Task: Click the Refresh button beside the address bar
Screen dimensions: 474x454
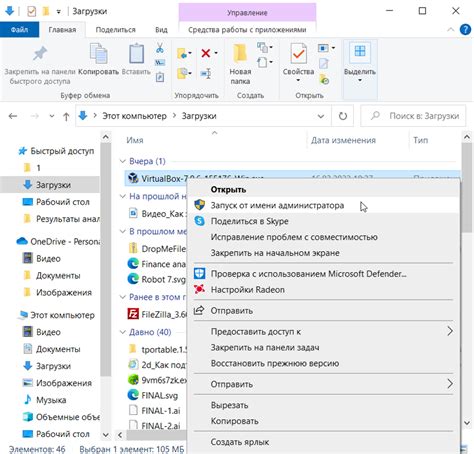Action: (343, 116)
